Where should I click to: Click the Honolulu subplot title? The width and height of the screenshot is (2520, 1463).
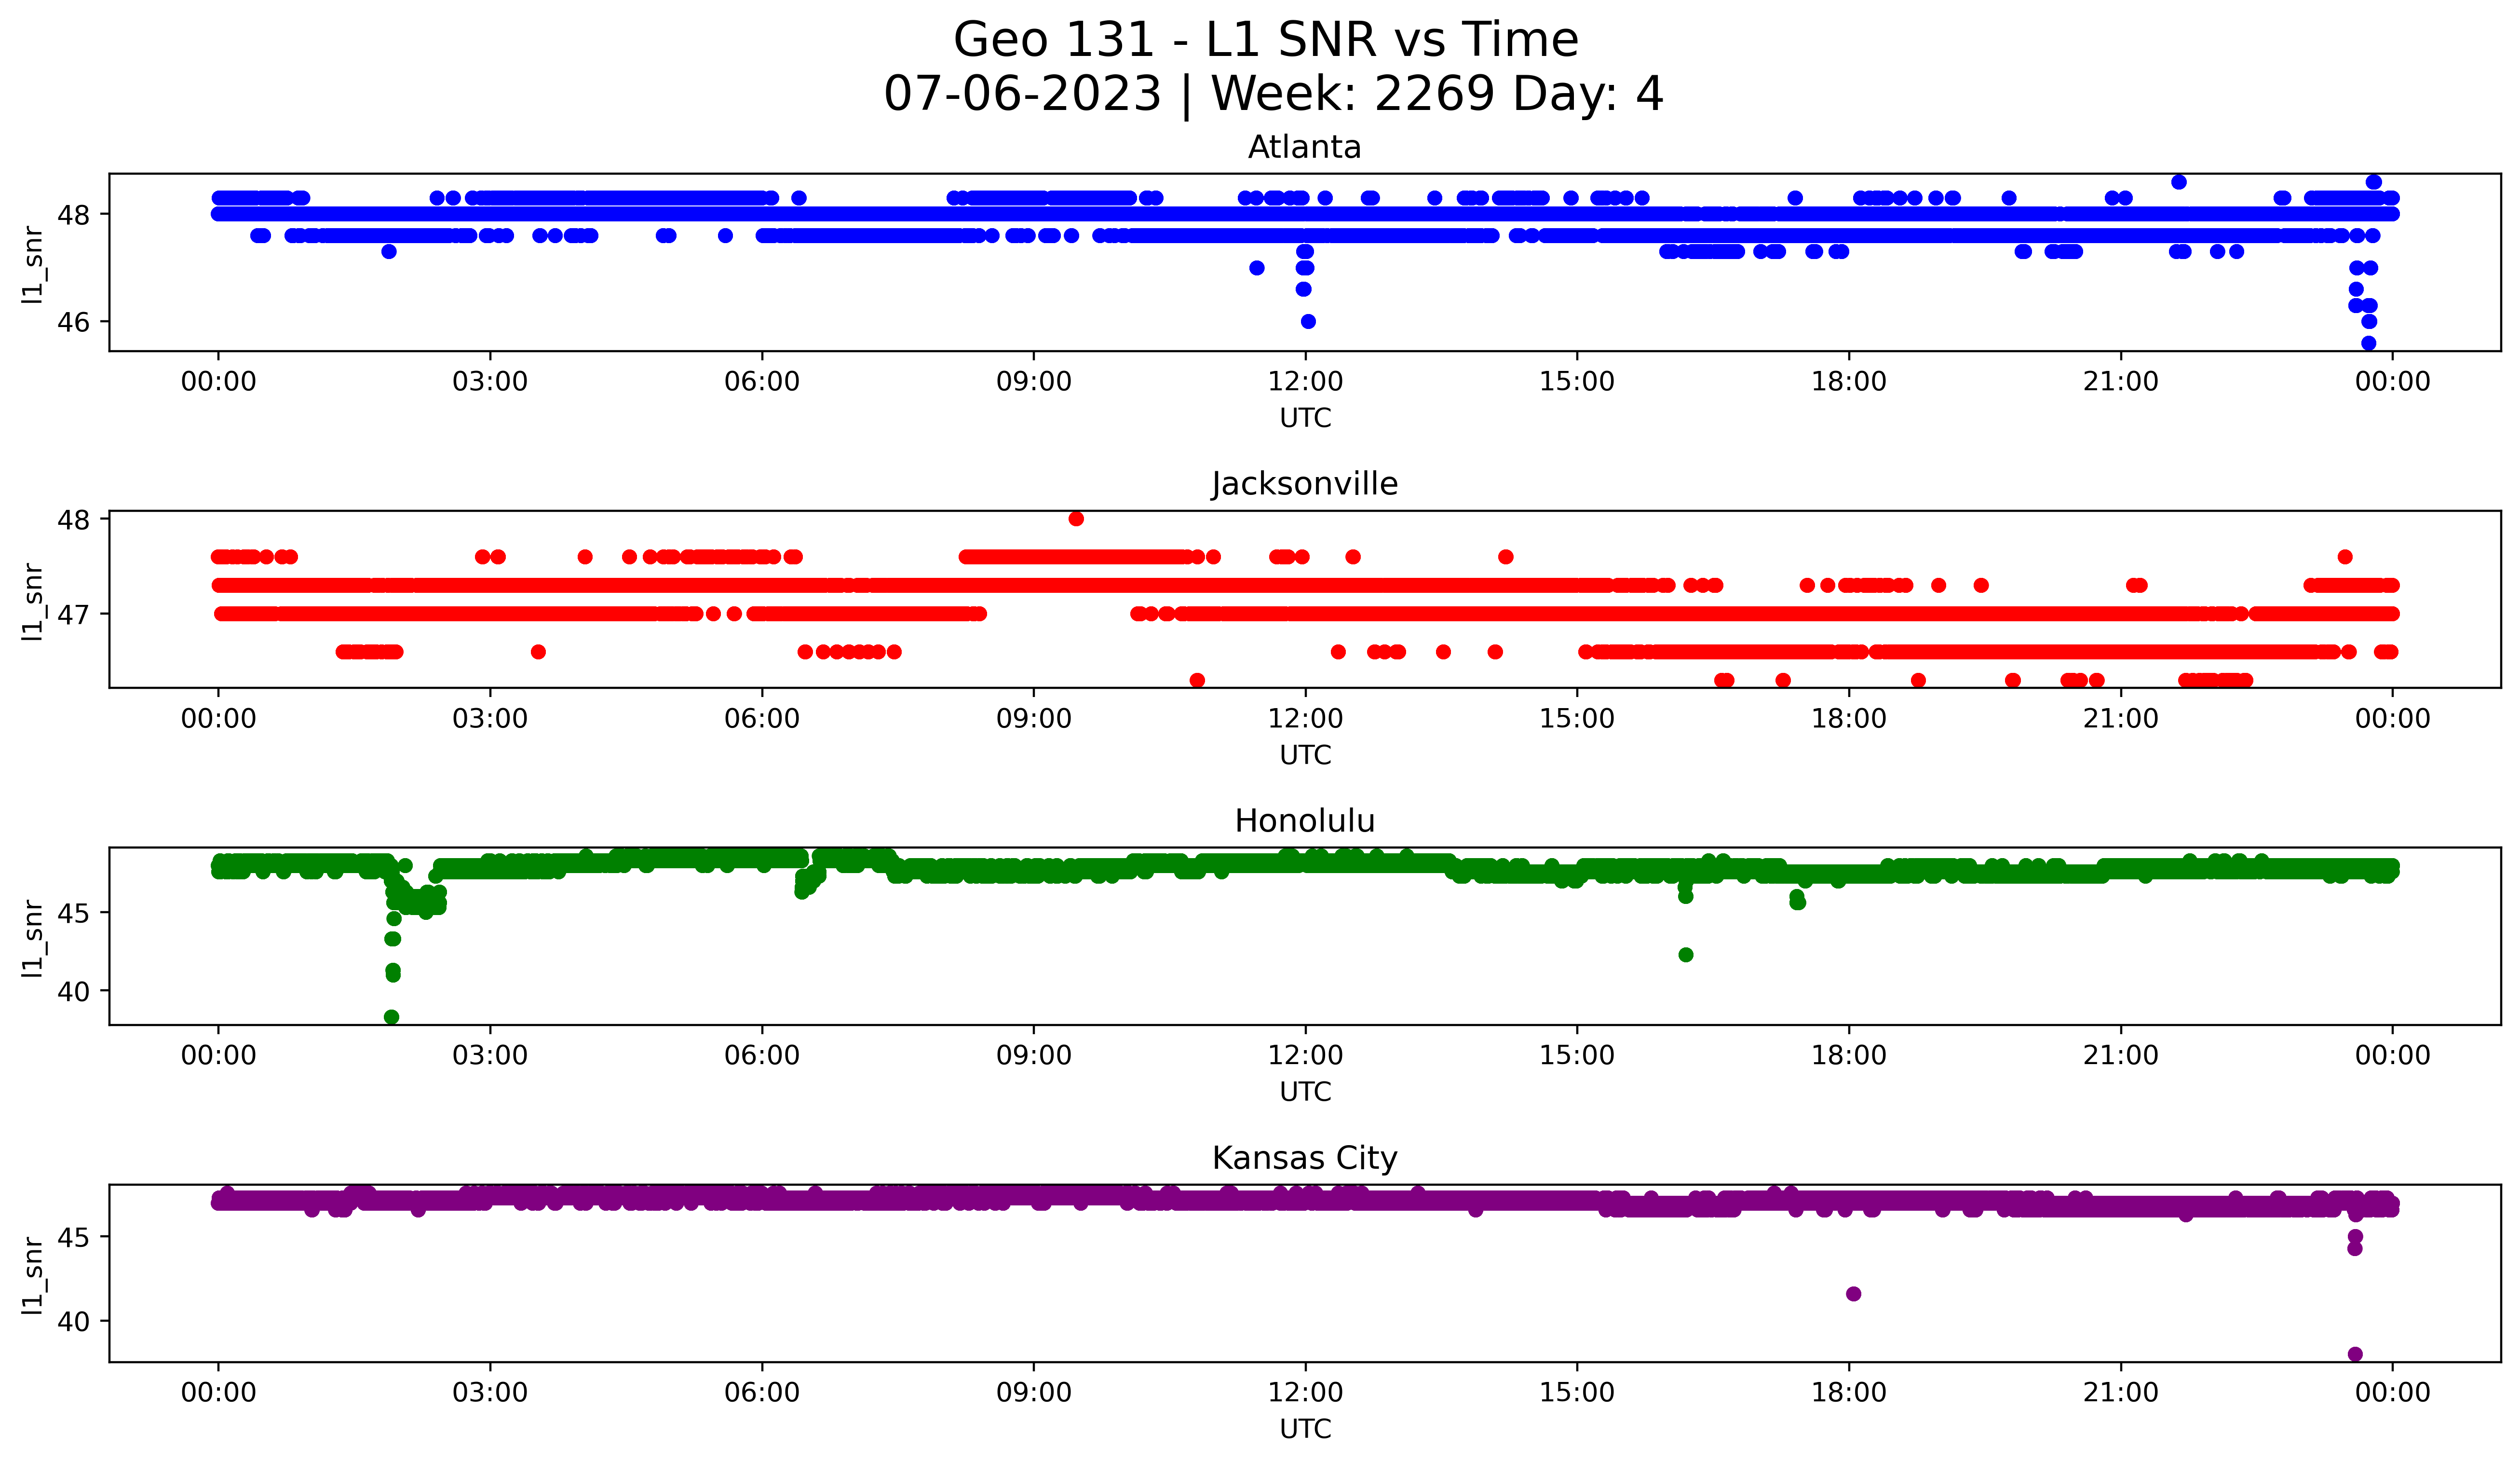click(1304, 821)
